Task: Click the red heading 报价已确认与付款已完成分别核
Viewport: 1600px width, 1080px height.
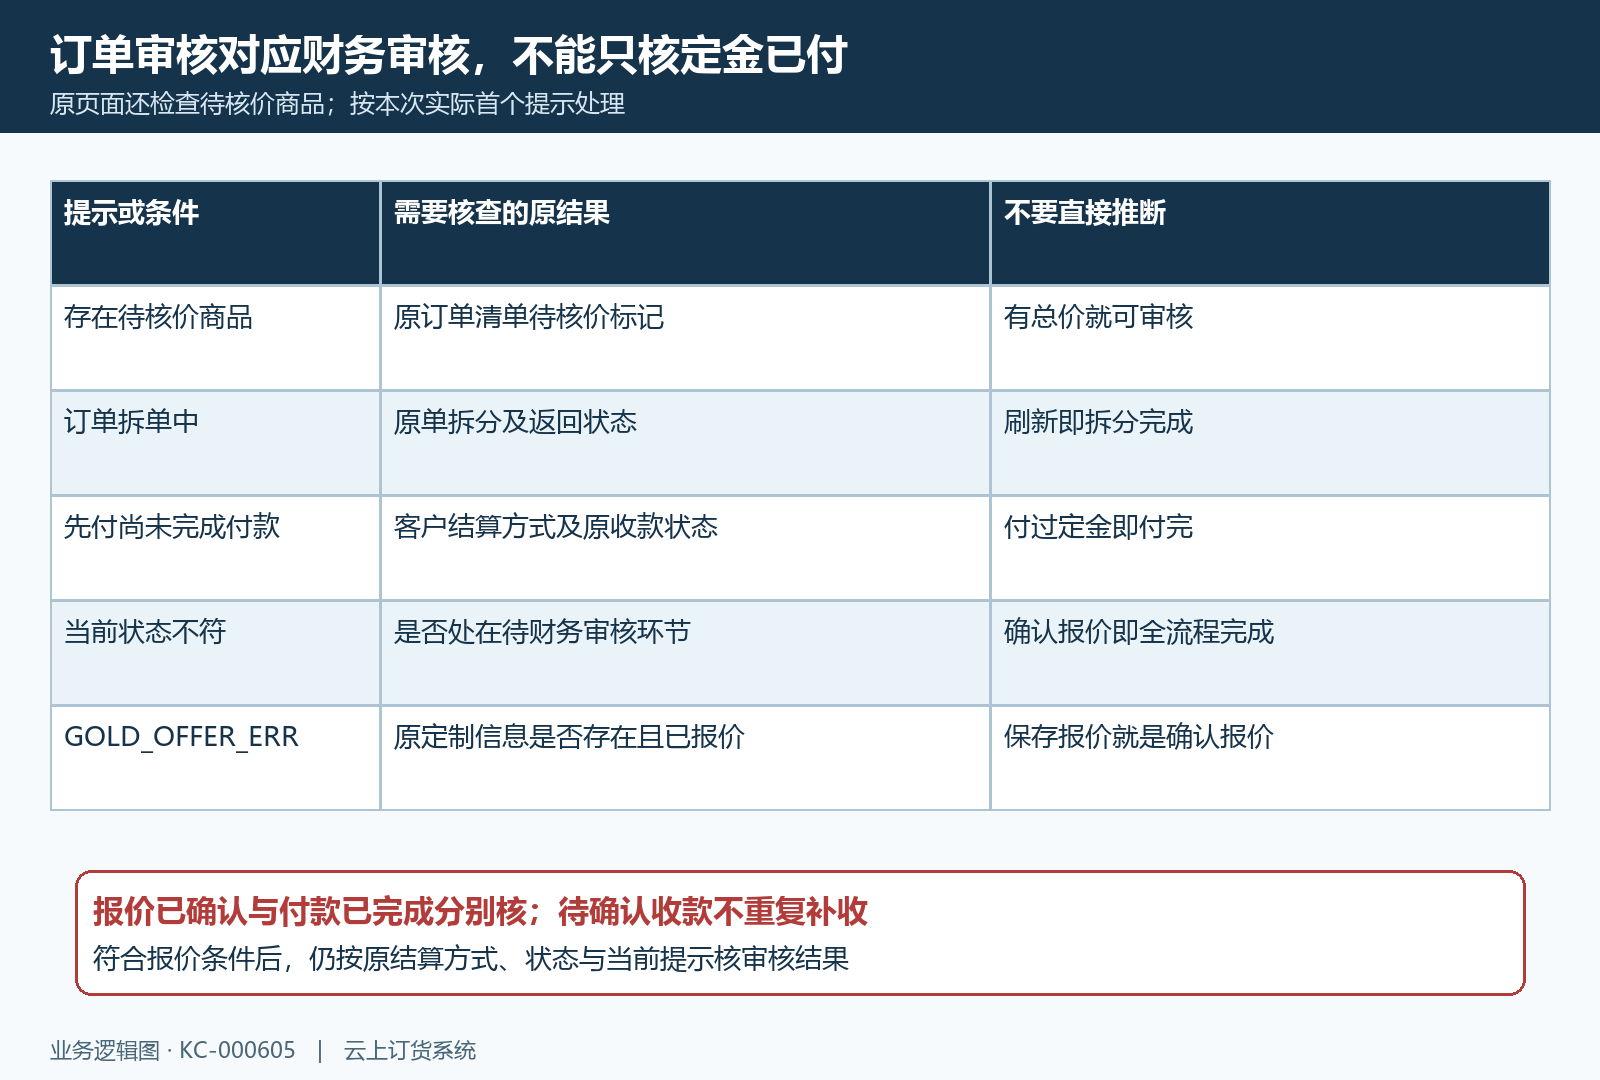Action: (310, 912)
